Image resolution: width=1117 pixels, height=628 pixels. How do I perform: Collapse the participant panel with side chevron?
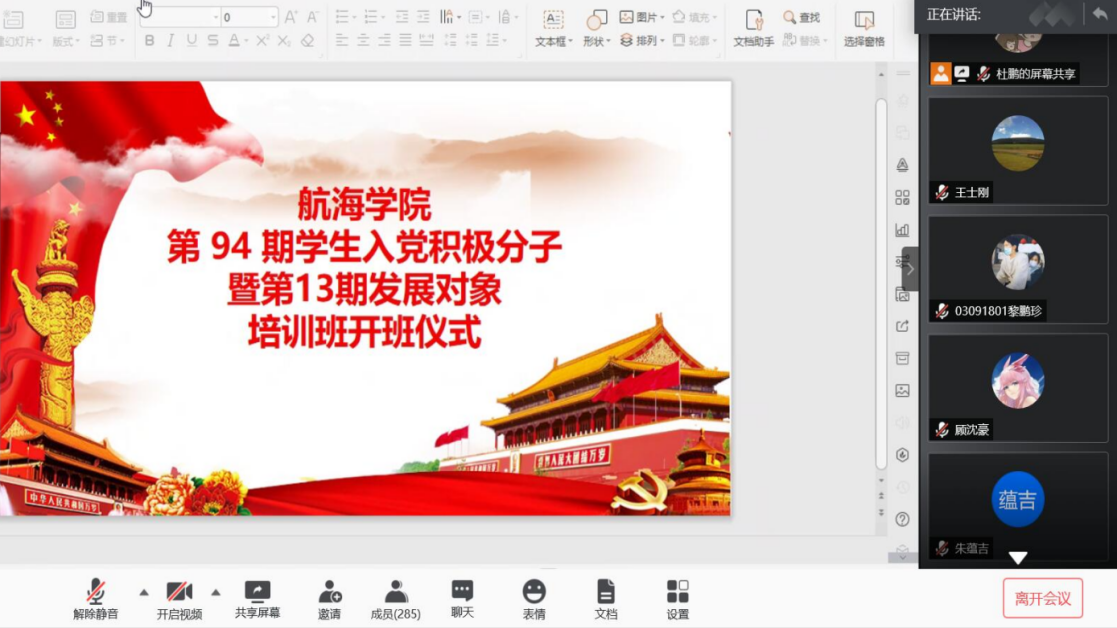tap(909, 269)
